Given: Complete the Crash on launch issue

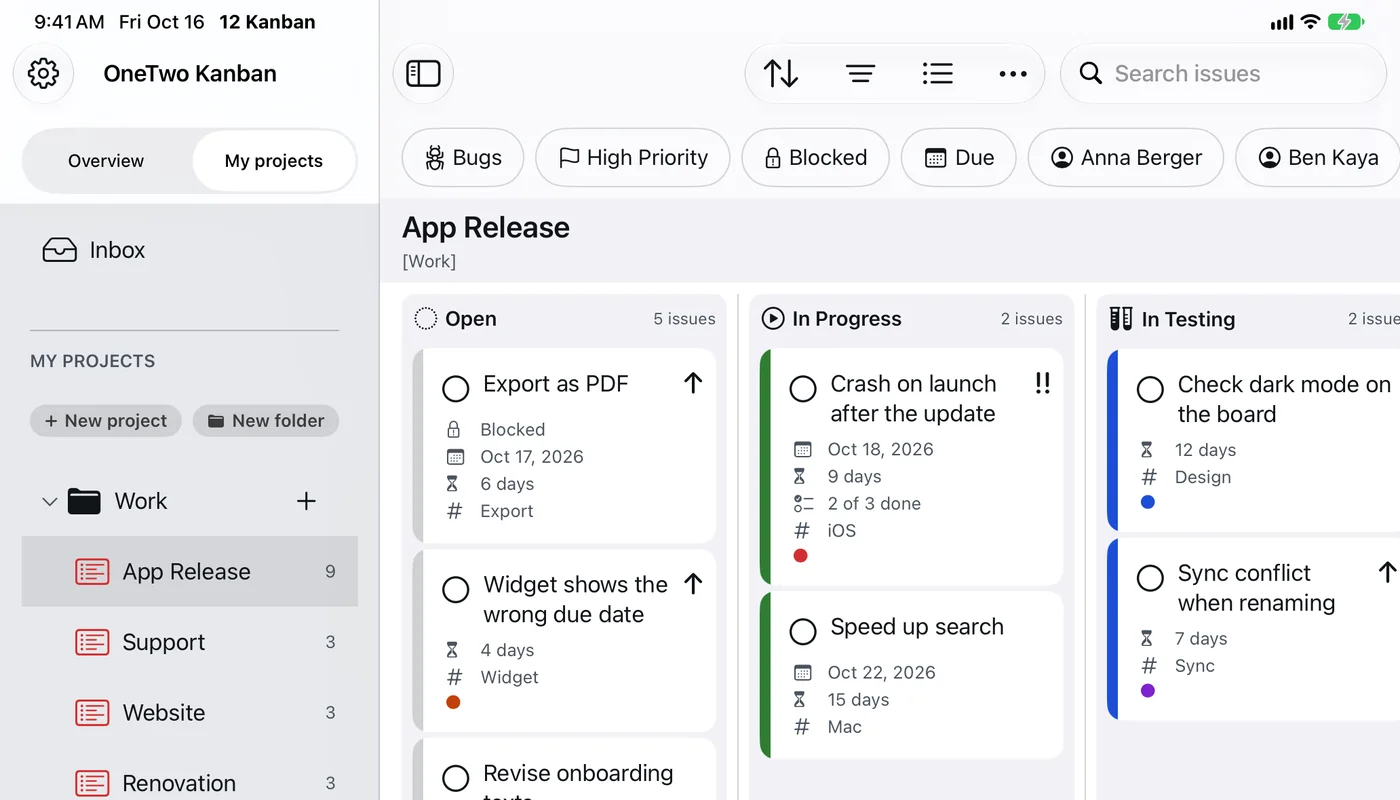Looking at the screenshot, I should coord(803,388).
